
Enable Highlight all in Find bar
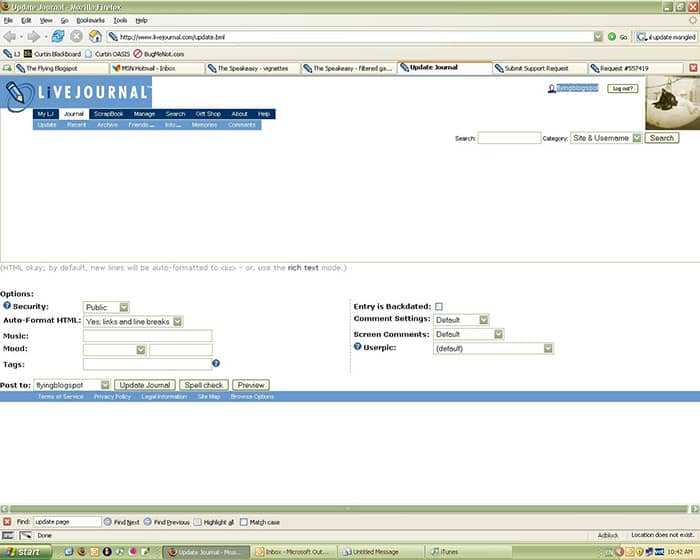coord(199,522)
